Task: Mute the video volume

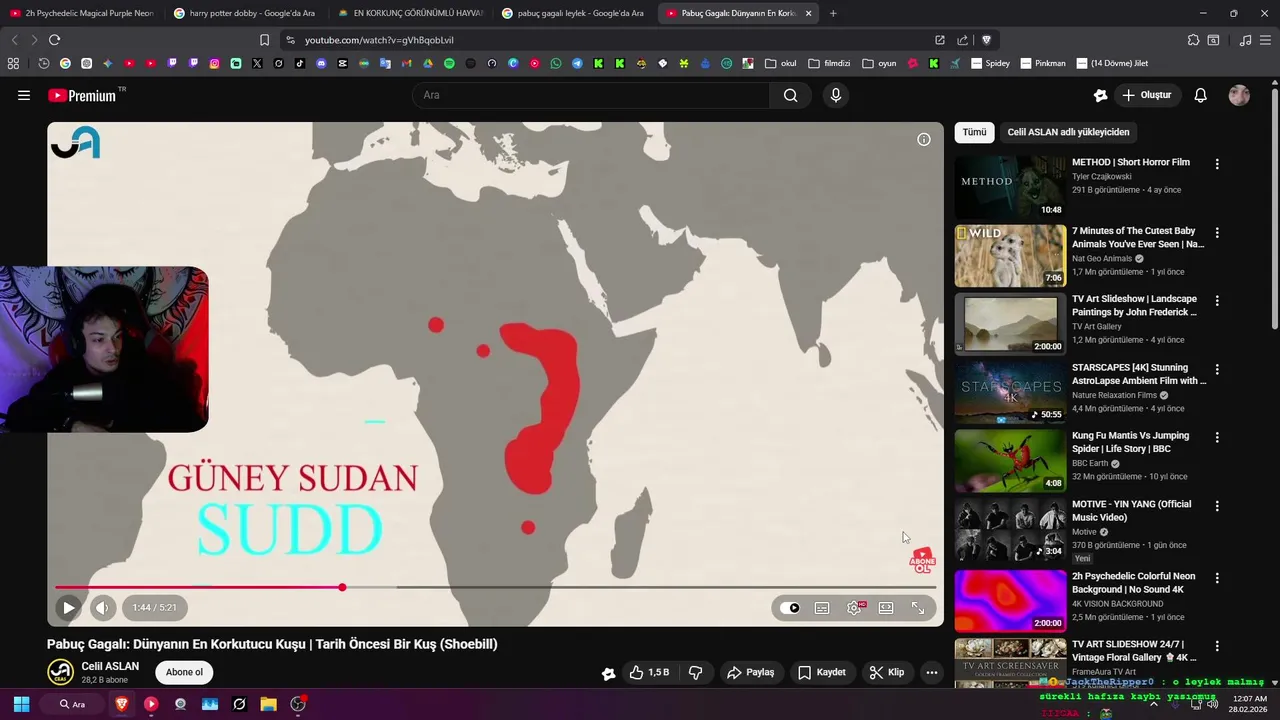Action: click(103, 607)
